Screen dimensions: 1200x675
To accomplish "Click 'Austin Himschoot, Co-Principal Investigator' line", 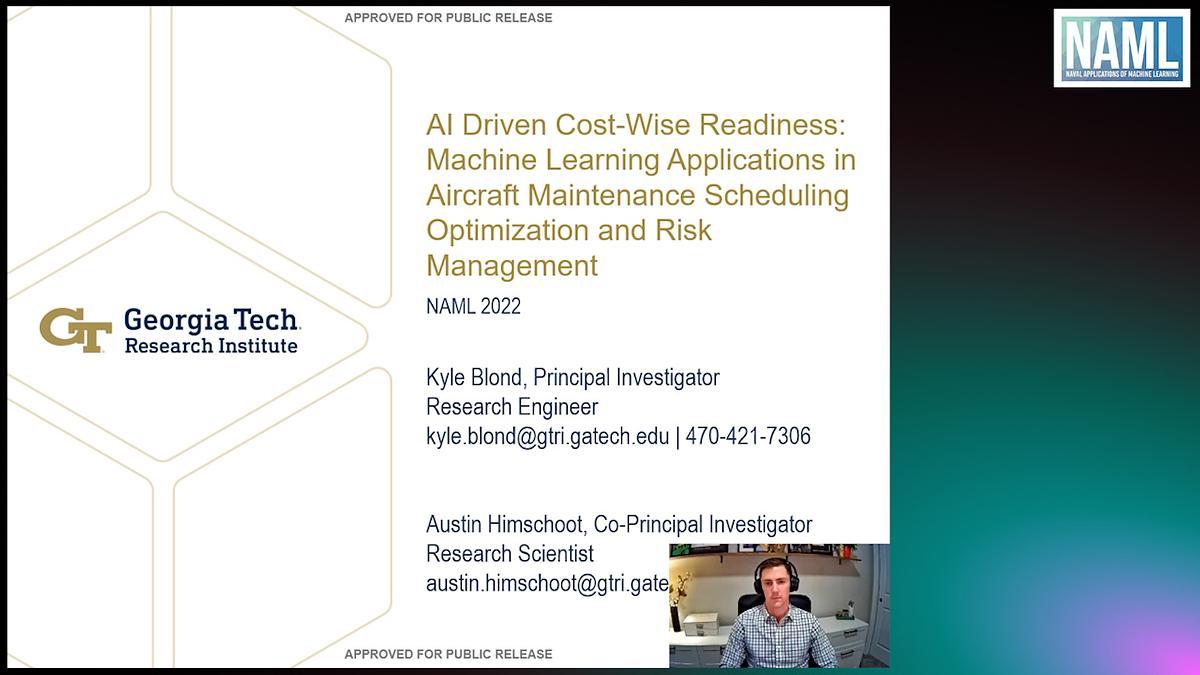I will 619,524.
